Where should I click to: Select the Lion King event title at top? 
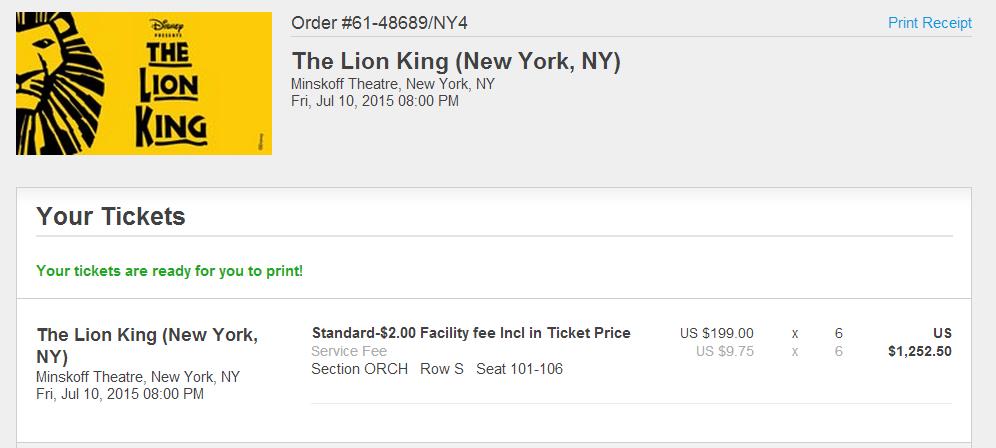click(455, 61)
